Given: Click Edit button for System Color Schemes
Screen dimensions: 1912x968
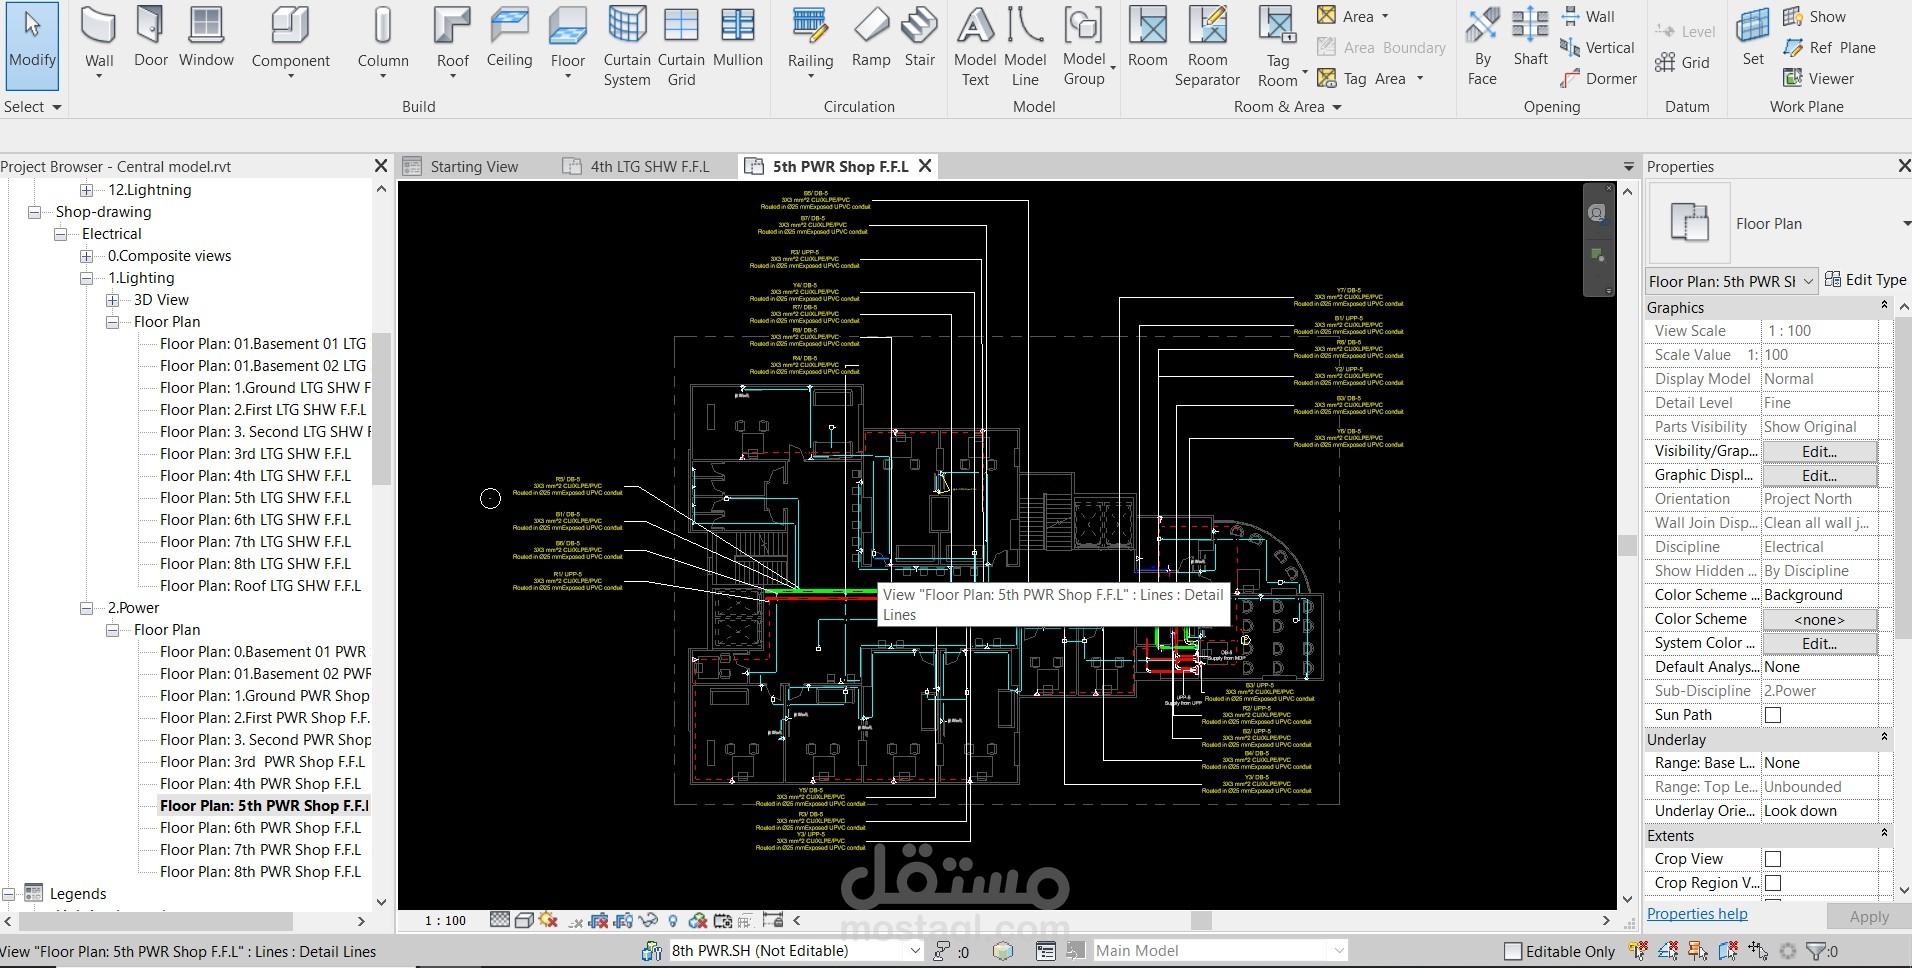Looking at the screenshot, I should pyautogui.click(x=1819, y=644).
